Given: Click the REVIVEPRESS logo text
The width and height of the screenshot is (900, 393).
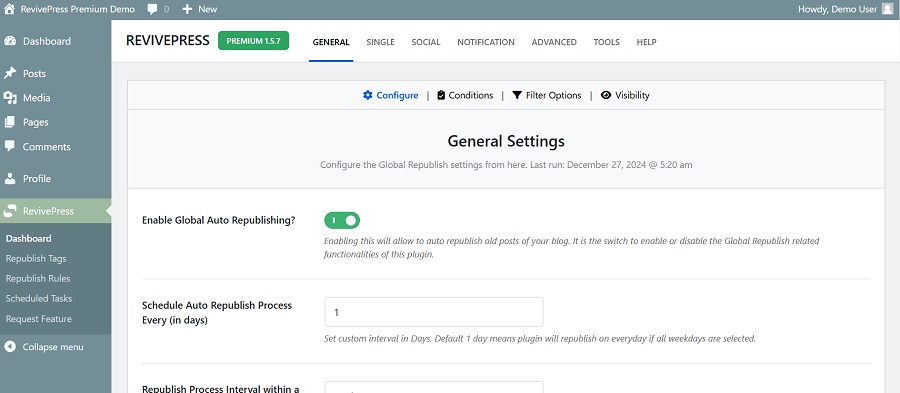Looking at the screenshot, I should [x=168, y=41].
